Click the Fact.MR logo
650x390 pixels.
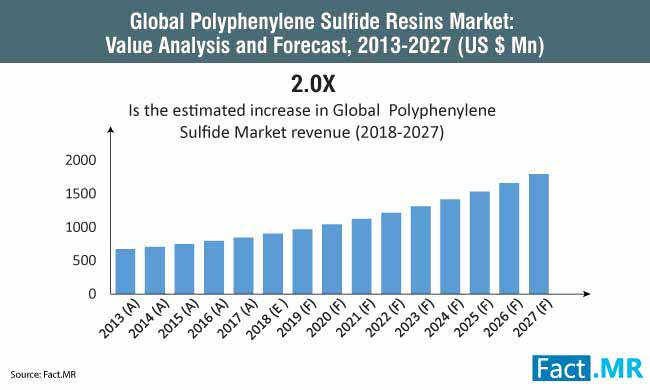(588, 368)
